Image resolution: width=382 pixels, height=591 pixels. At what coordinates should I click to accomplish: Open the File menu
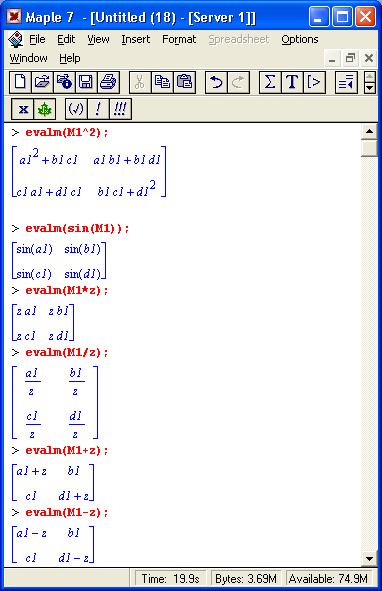coord(37,39)
